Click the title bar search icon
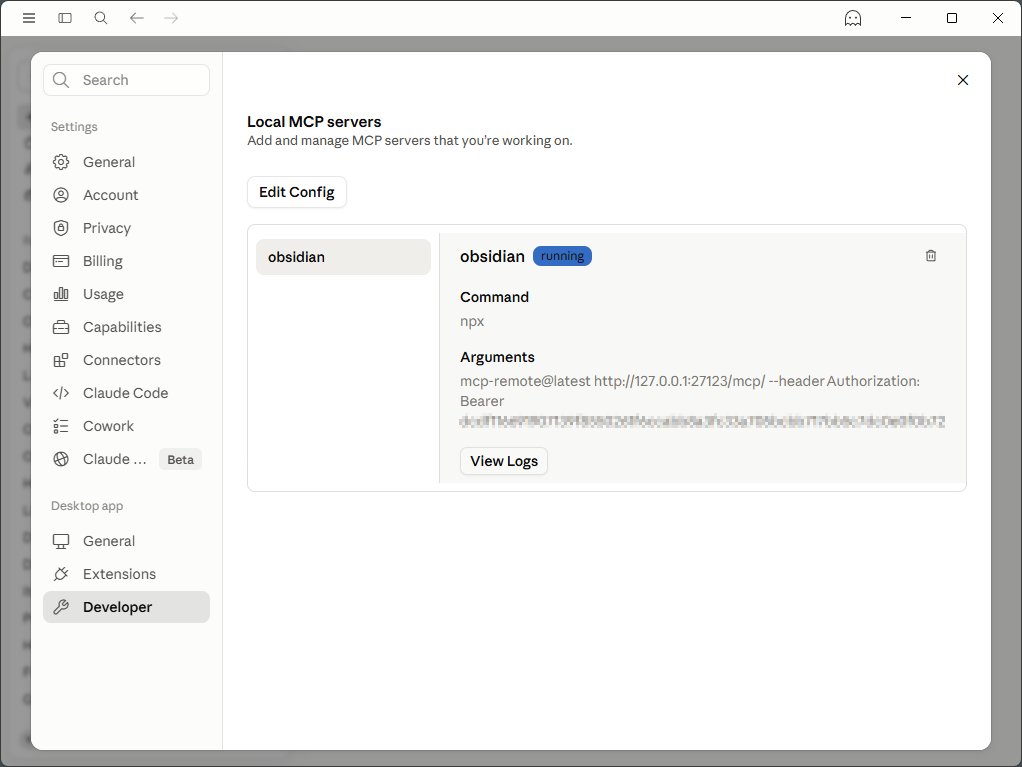Screen dimensions: 1022x767 (x=100, y=18)
